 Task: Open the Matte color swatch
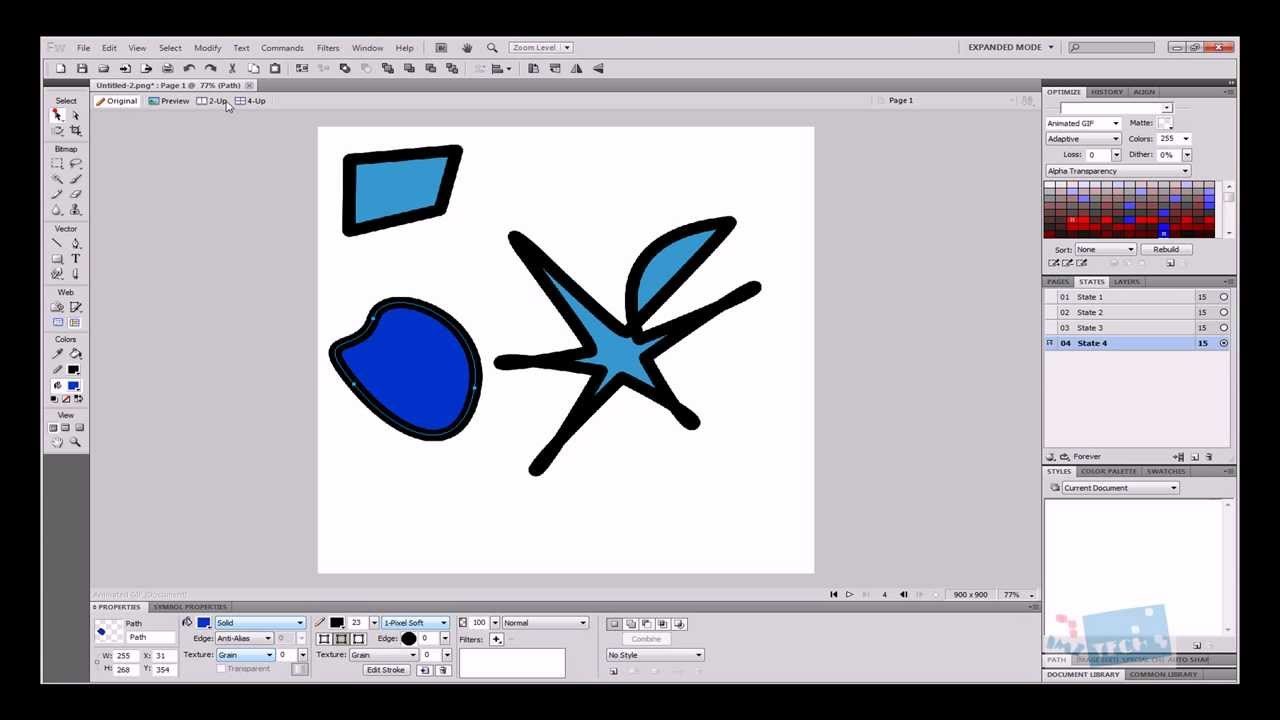pos(1165,123)
